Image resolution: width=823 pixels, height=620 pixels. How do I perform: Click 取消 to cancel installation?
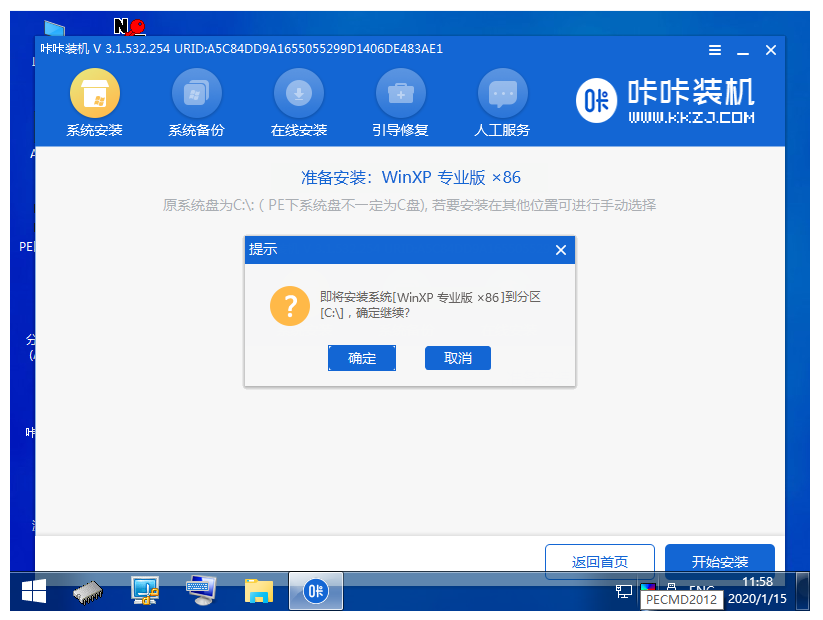458,358
